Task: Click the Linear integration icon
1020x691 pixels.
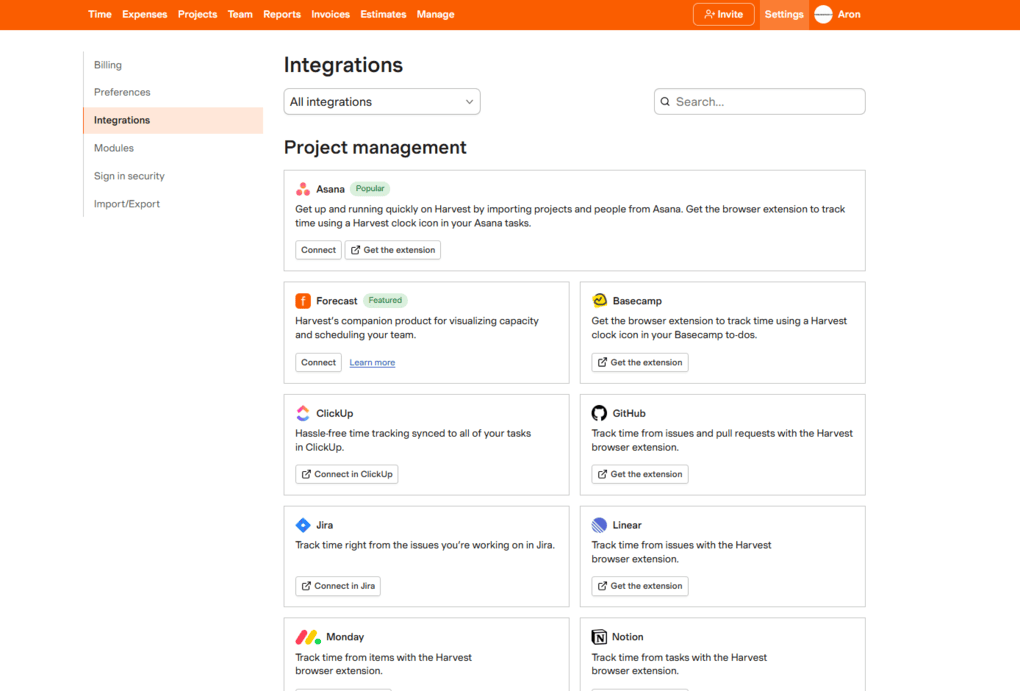Action: [599, 525]
